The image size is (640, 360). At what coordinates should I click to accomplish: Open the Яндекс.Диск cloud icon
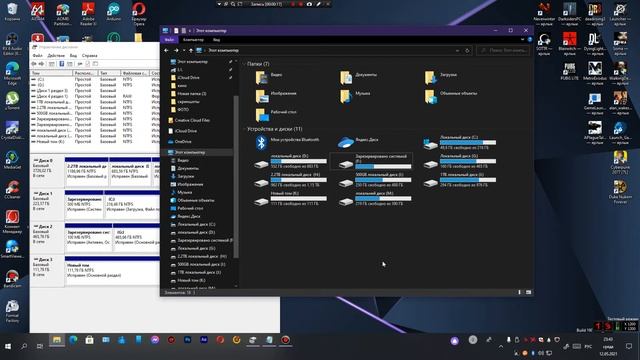click(358, 142)
